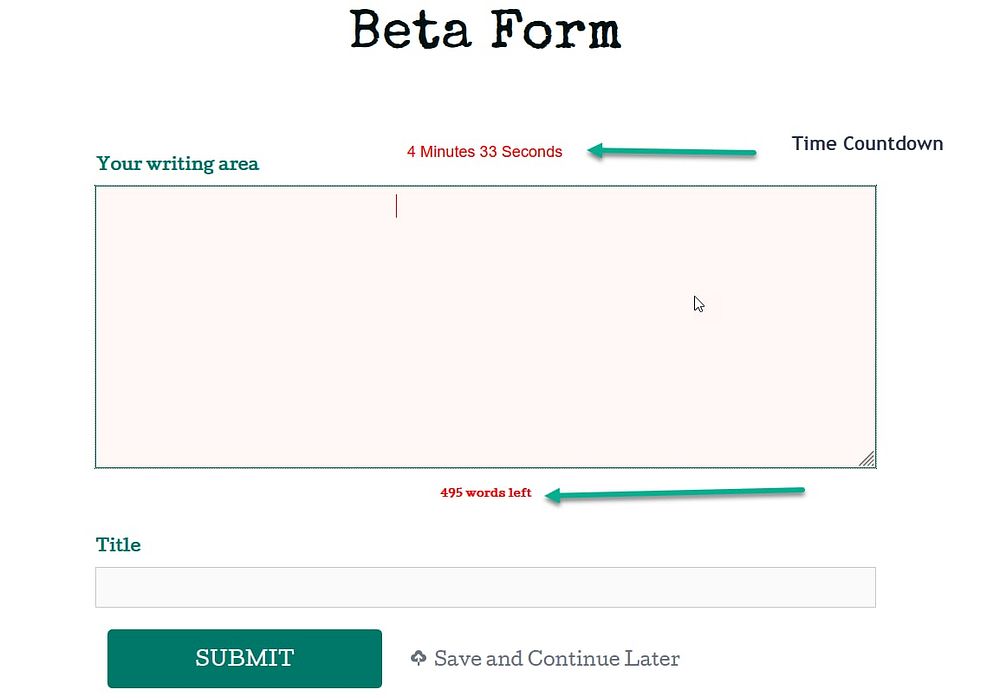Click the cloud upload icon beside Save link
This screenshot has width=1000, height=698.
(x=419, y=658)
